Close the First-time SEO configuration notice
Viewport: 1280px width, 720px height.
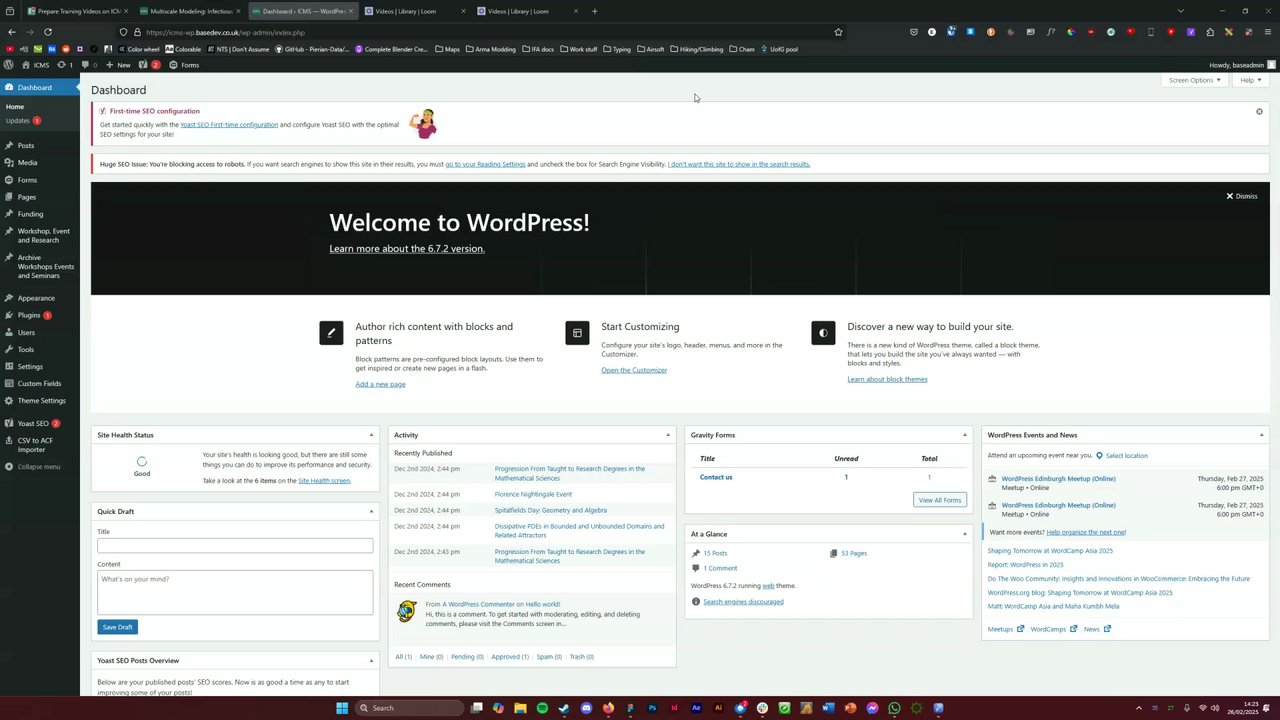coord(1259,111)
